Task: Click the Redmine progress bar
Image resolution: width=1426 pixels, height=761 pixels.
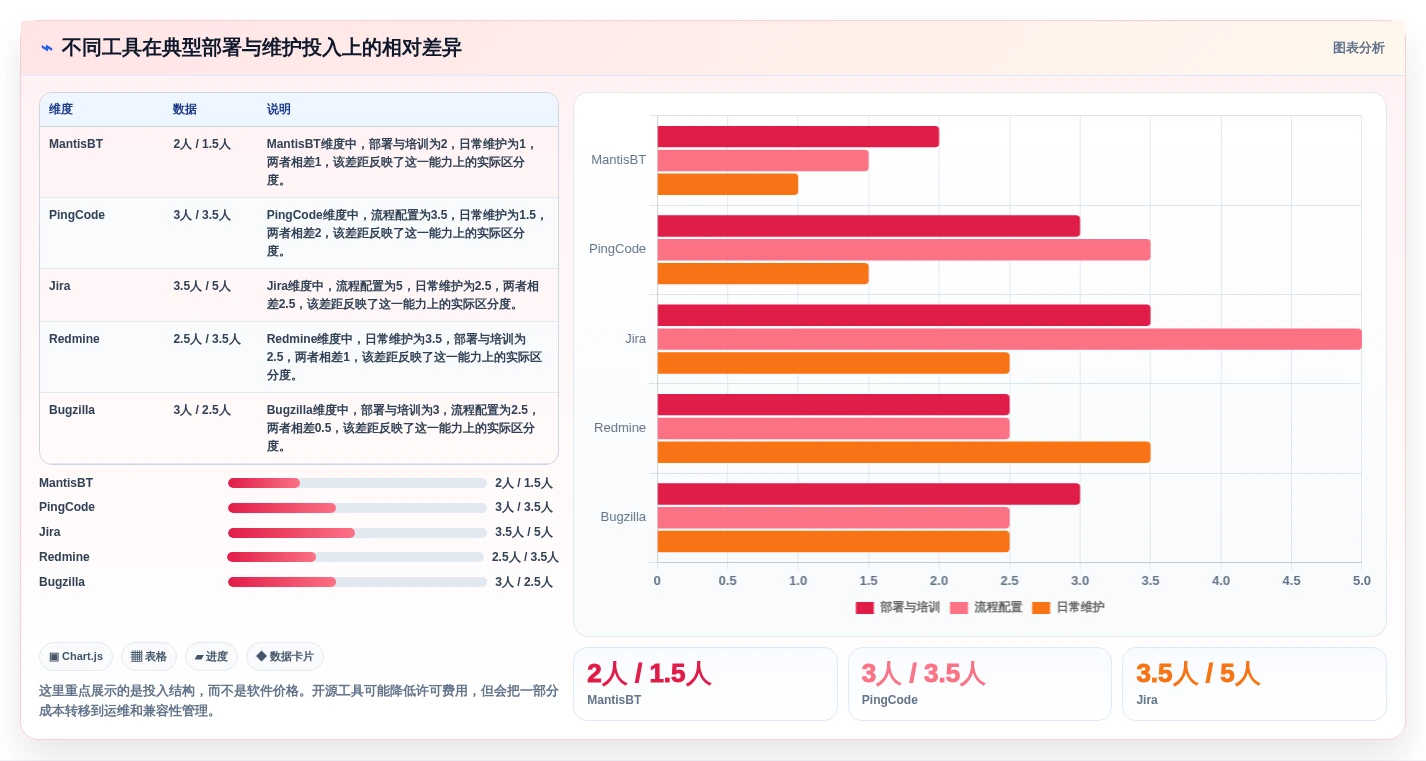Action: click(355, 557)
